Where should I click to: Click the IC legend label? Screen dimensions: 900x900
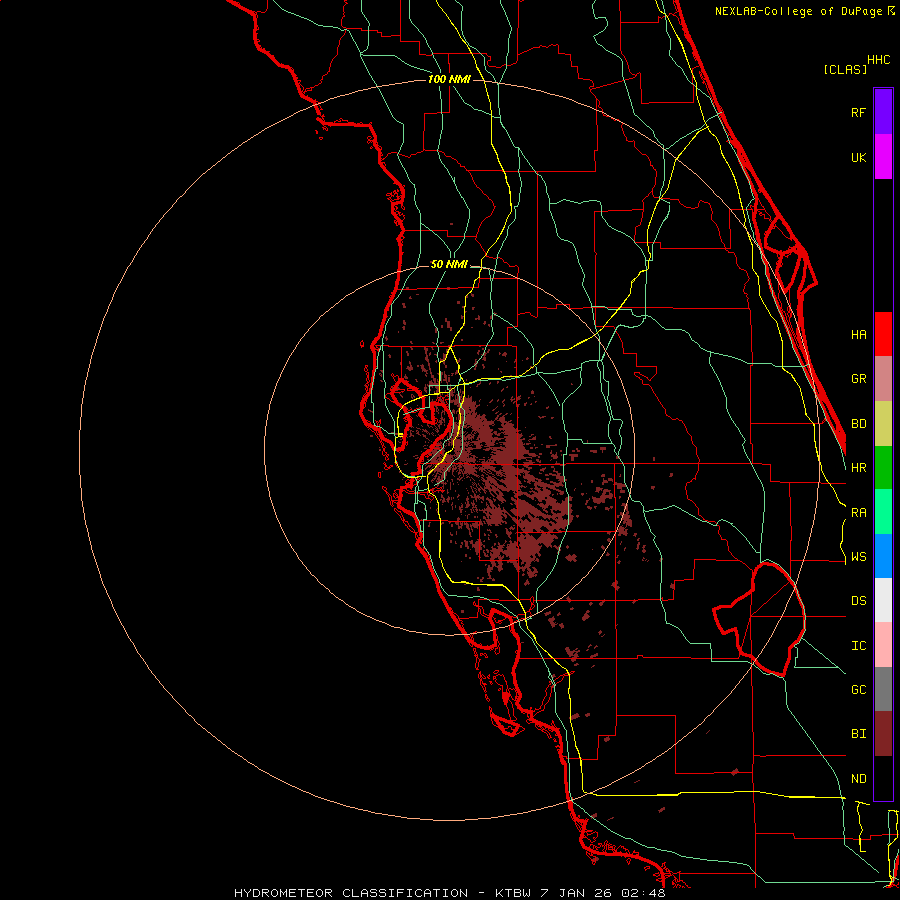(859, 646)
